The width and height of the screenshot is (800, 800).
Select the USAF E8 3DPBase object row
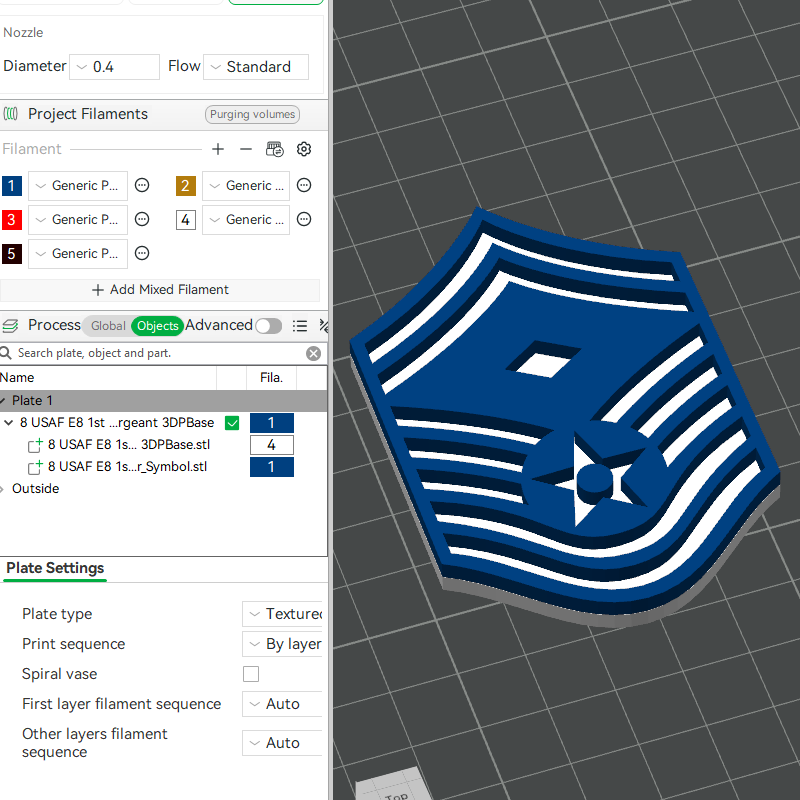pyautogui.click(x=117, y=423)
